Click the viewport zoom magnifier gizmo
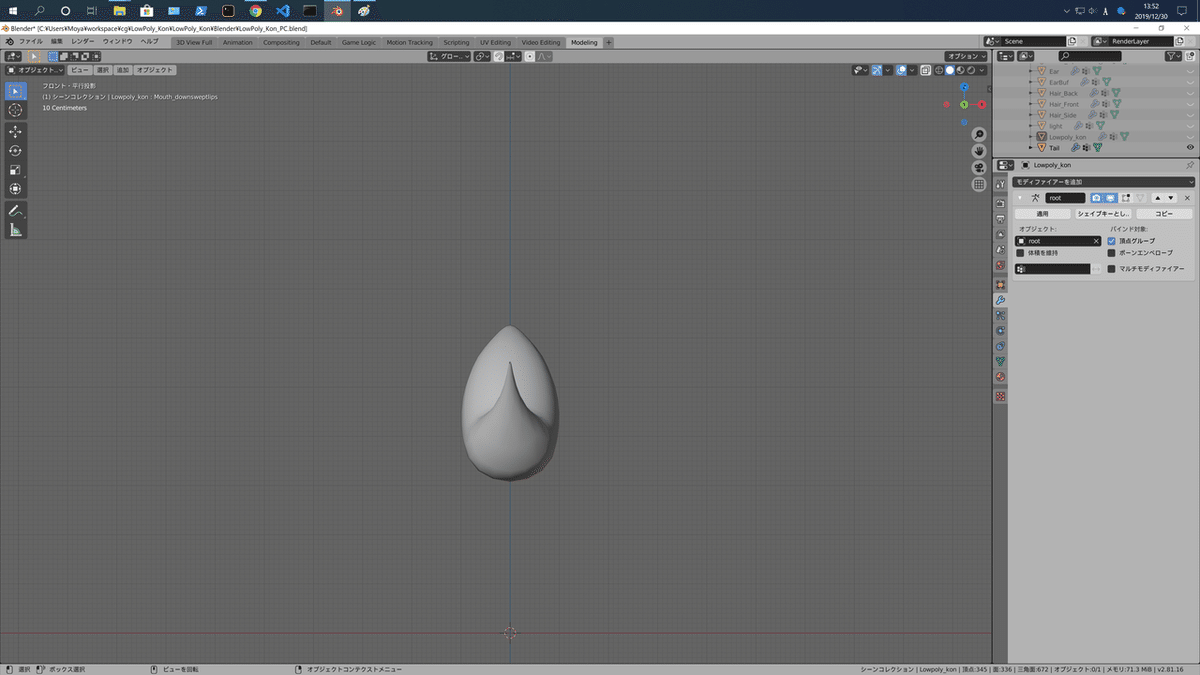1200x675 pixels. pyautogui.click(x=979, y=134)
